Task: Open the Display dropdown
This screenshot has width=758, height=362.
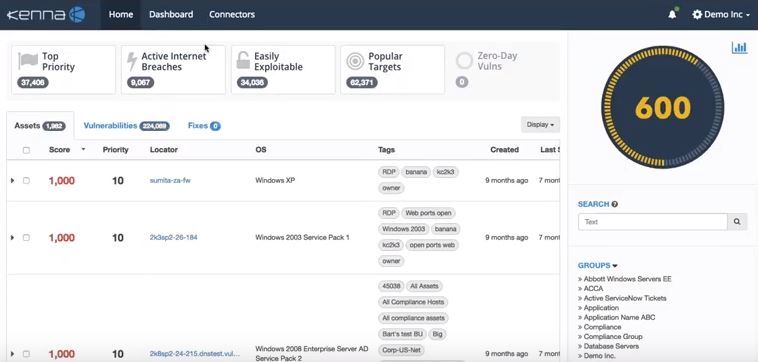Action: click(540, 124)
